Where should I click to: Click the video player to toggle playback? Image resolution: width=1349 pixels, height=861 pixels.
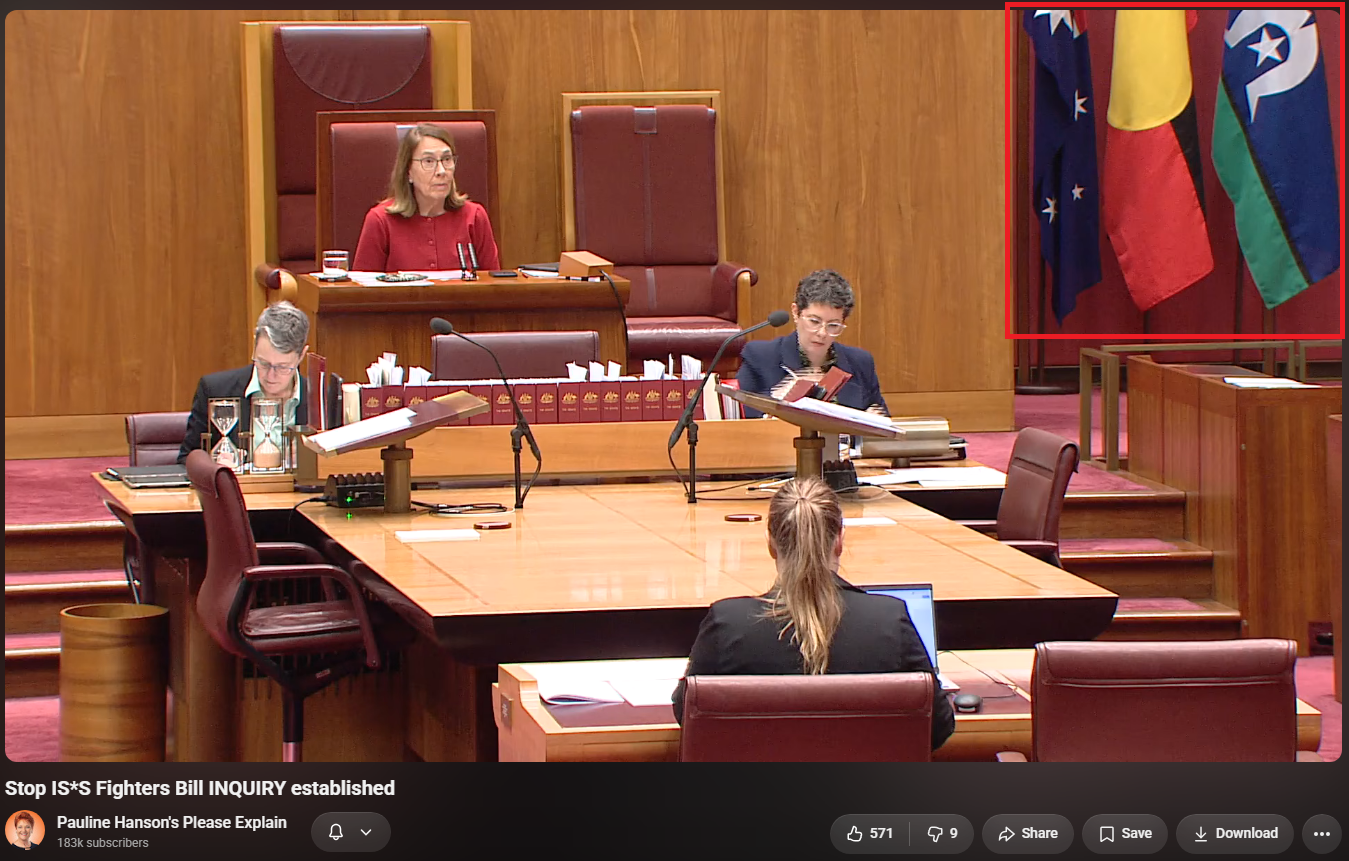pos(673,386)
